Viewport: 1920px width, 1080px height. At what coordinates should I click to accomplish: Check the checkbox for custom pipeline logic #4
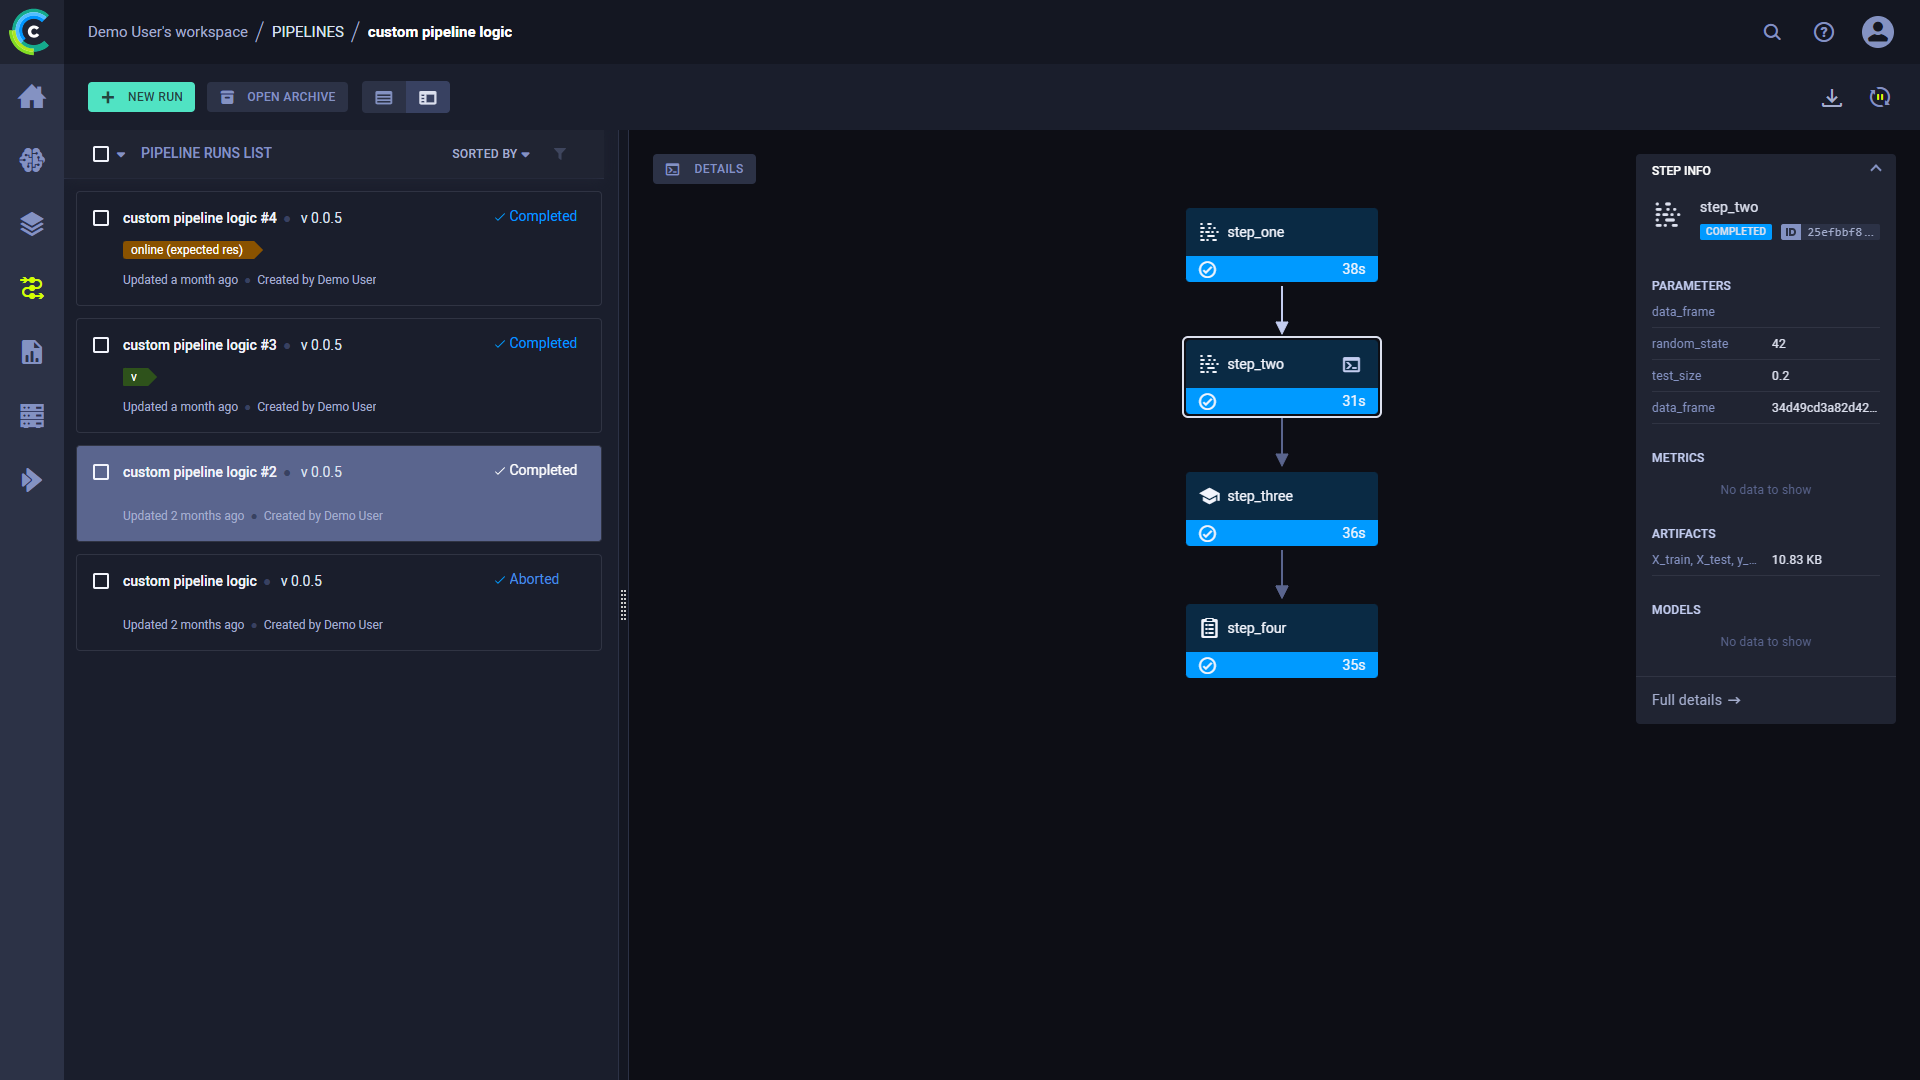tap(101, 217)
